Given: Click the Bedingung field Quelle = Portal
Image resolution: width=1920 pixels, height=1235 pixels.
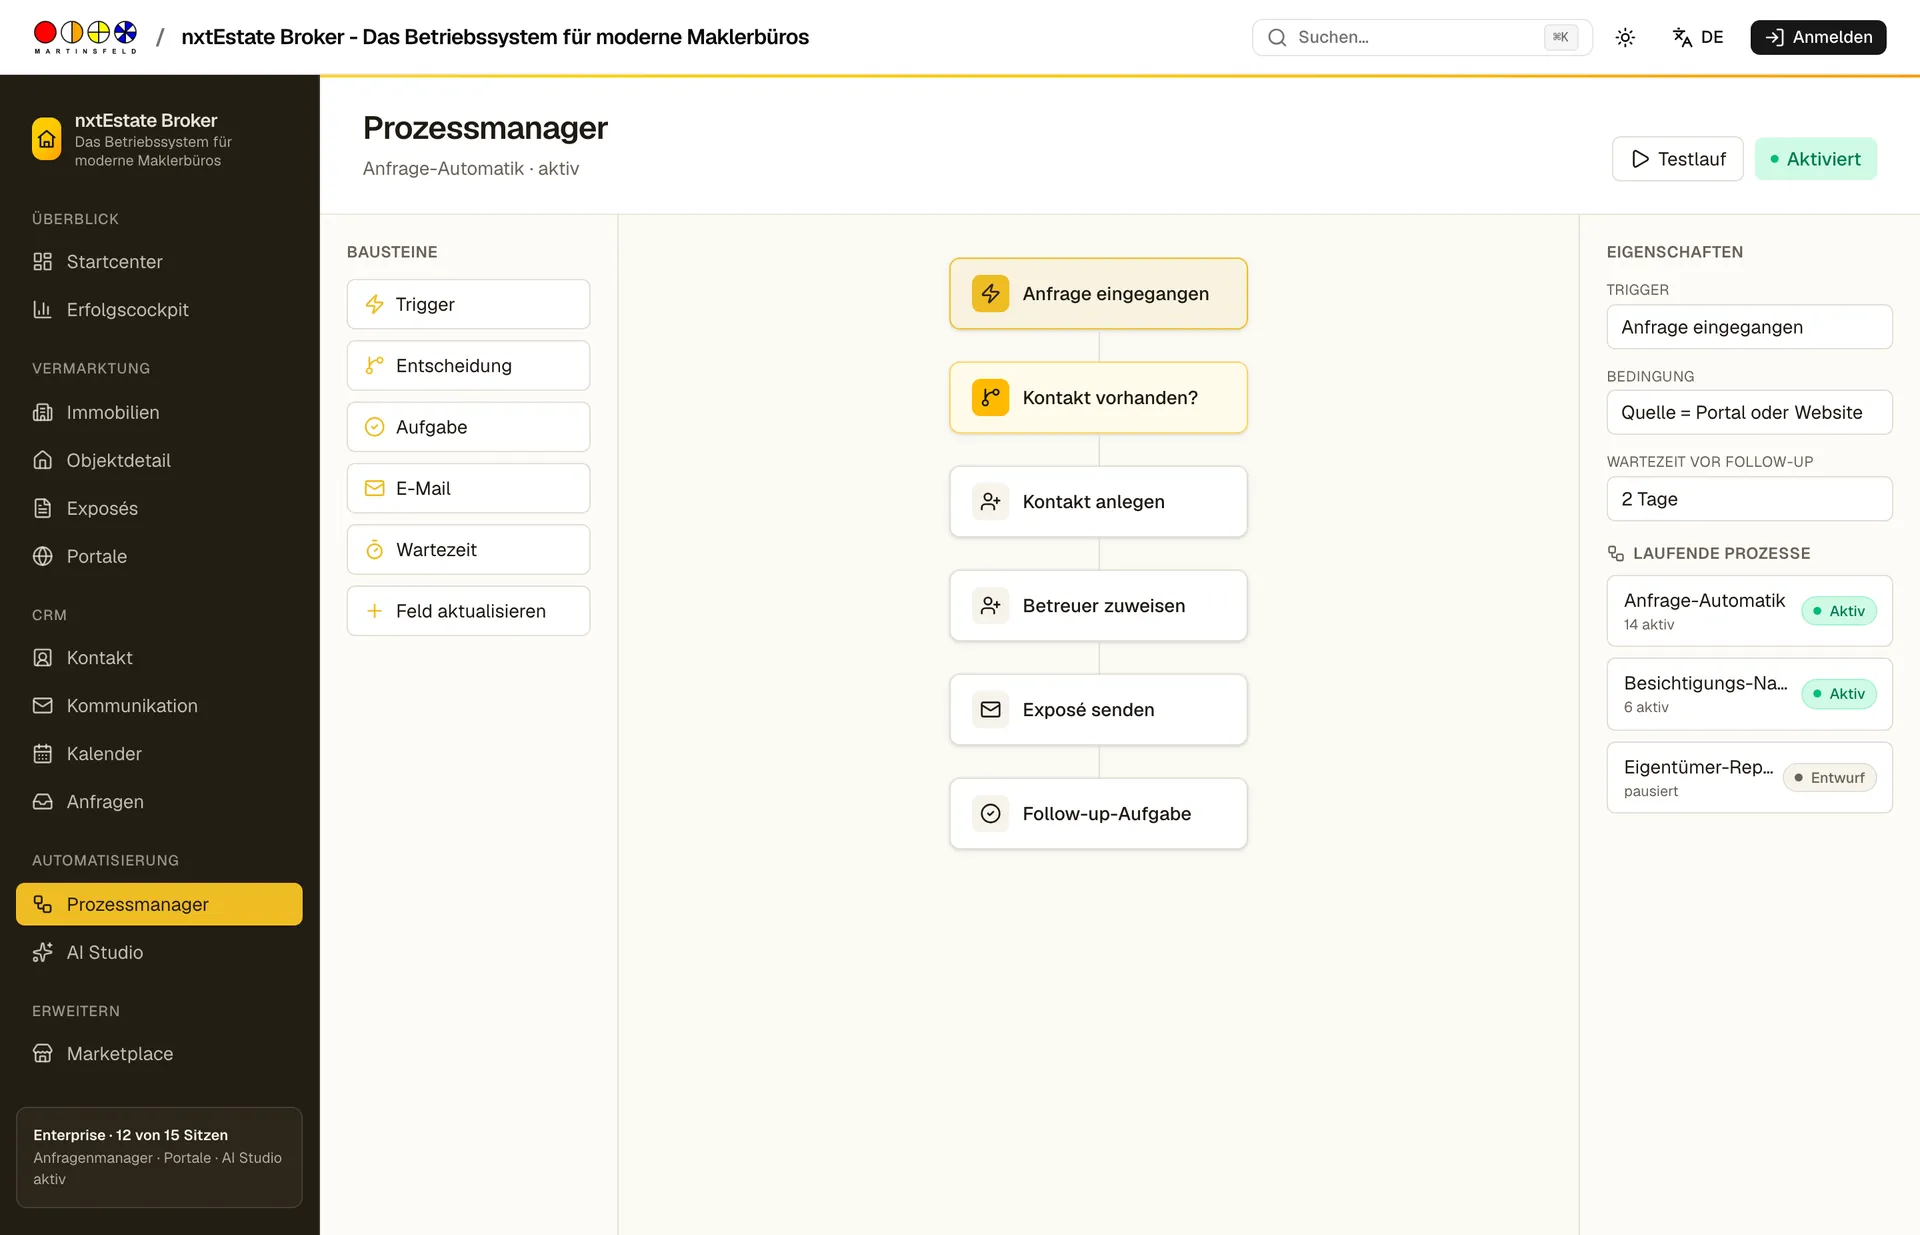Looking at the screenshot, I should pos(1749,412).
